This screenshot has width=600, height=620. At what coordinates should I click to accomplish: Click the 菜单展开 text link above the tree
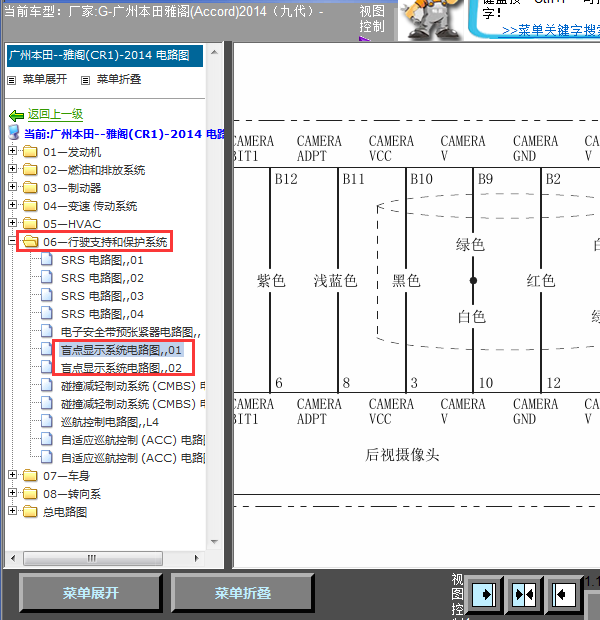45,79
